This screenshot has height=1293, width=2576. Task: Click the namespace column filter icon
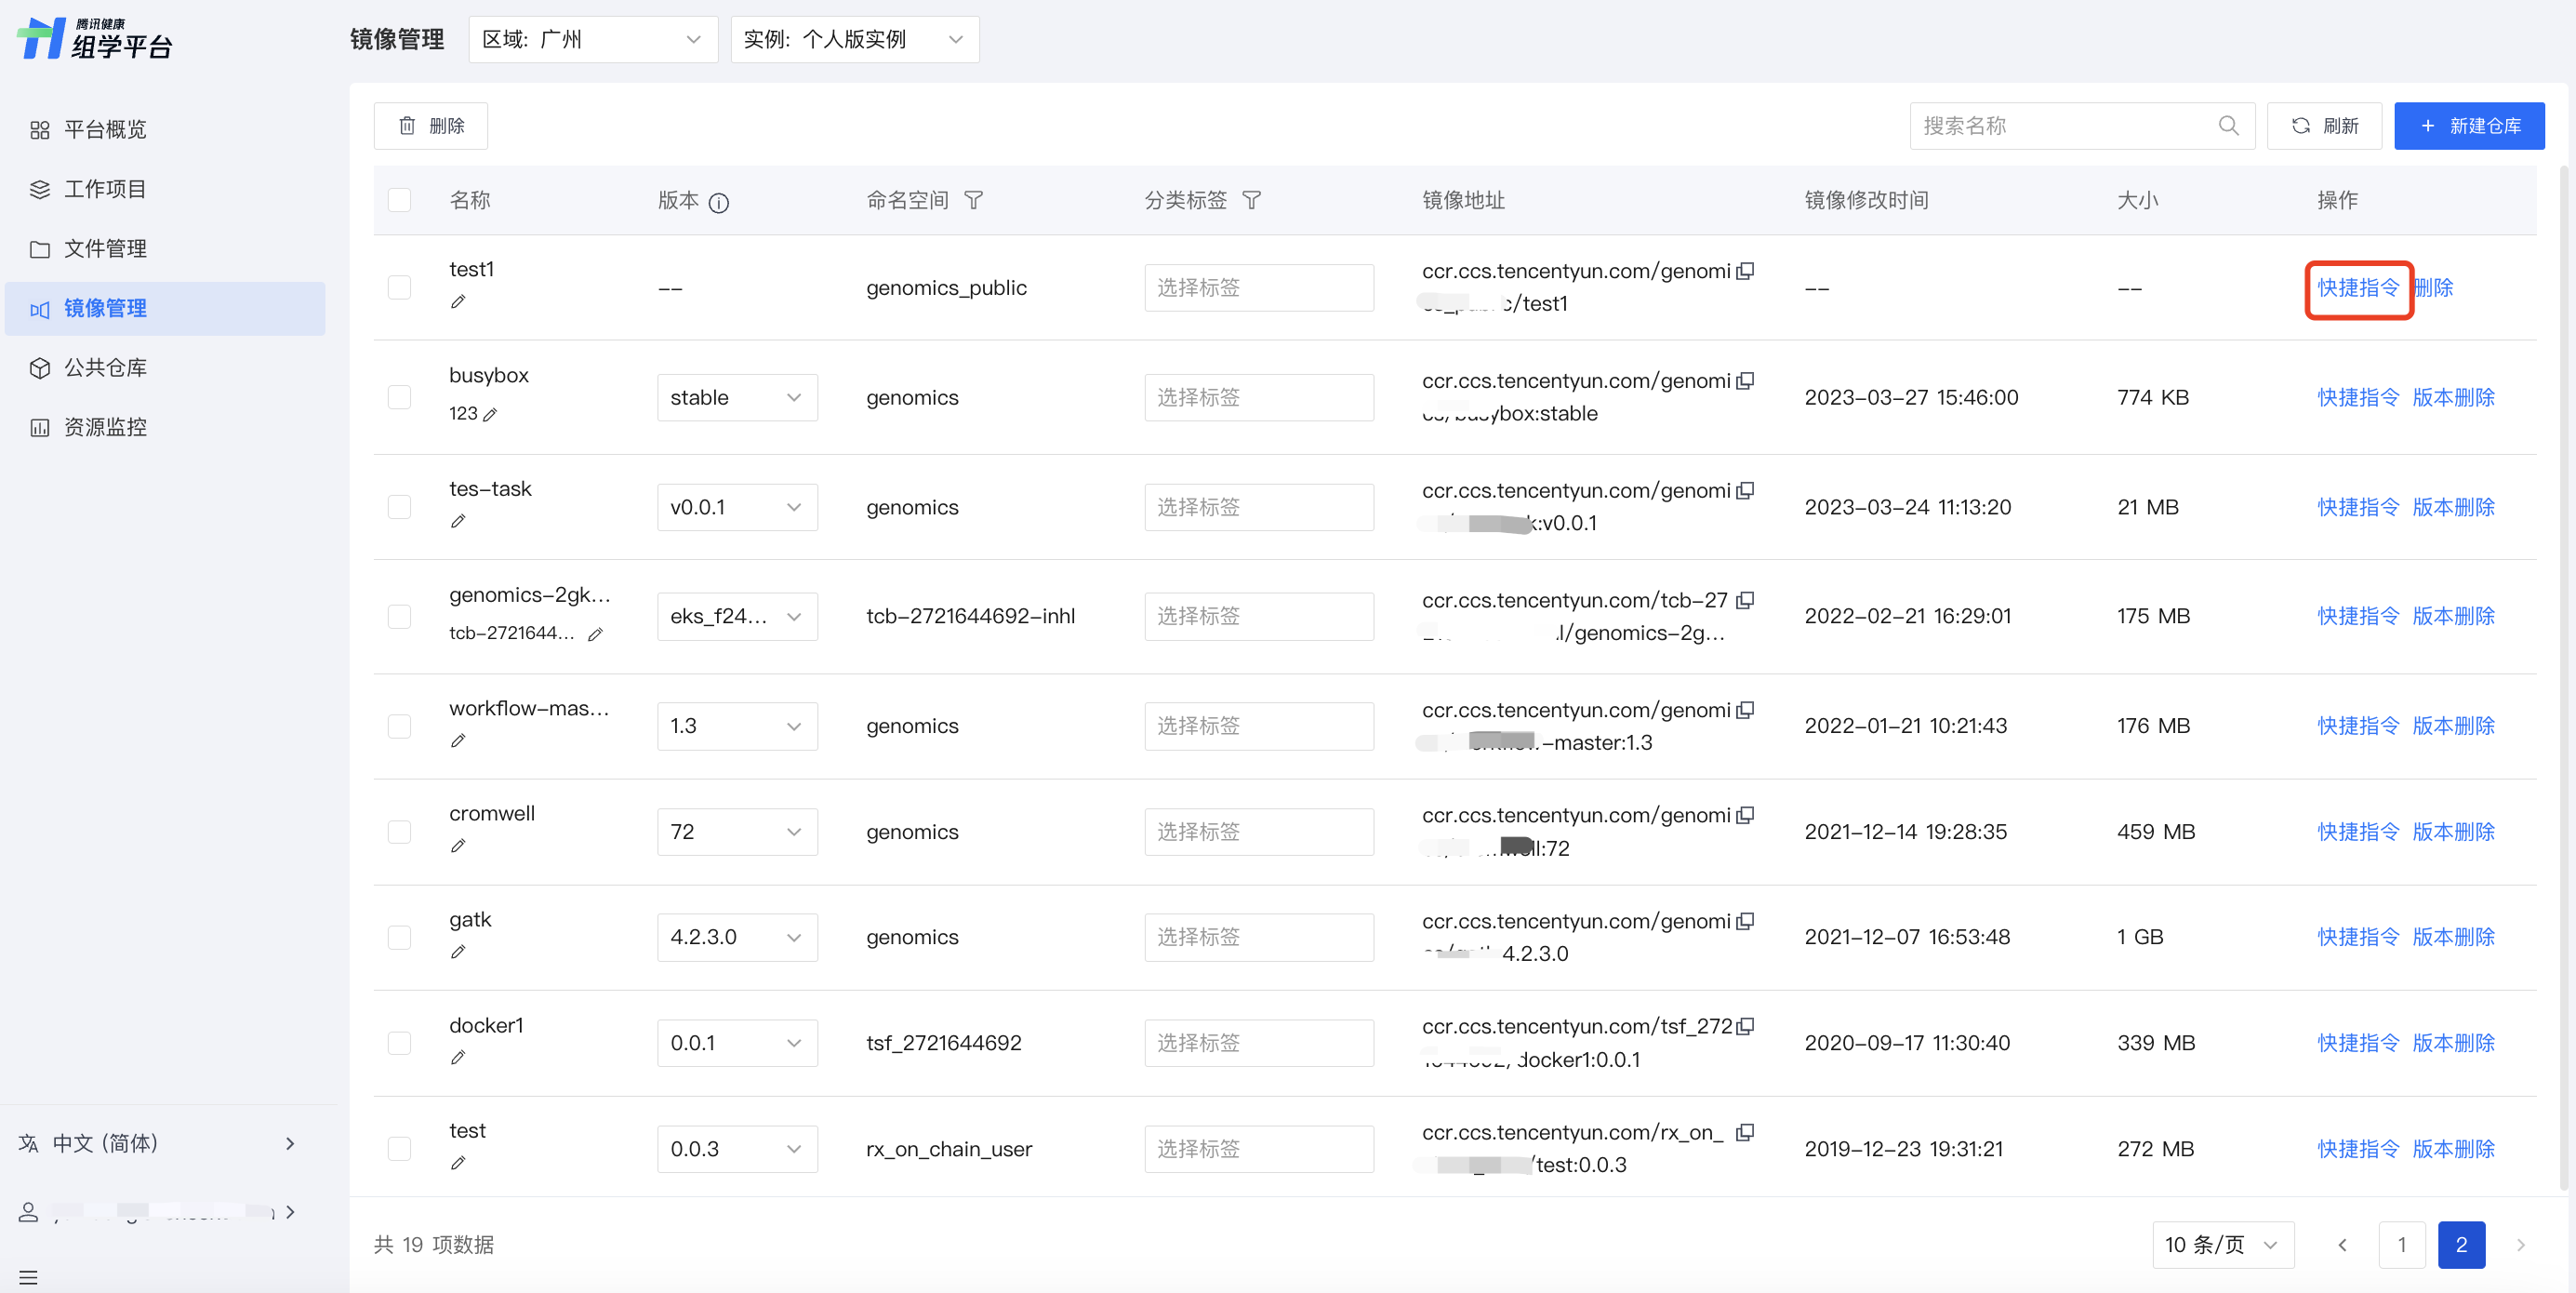(973, 201)
